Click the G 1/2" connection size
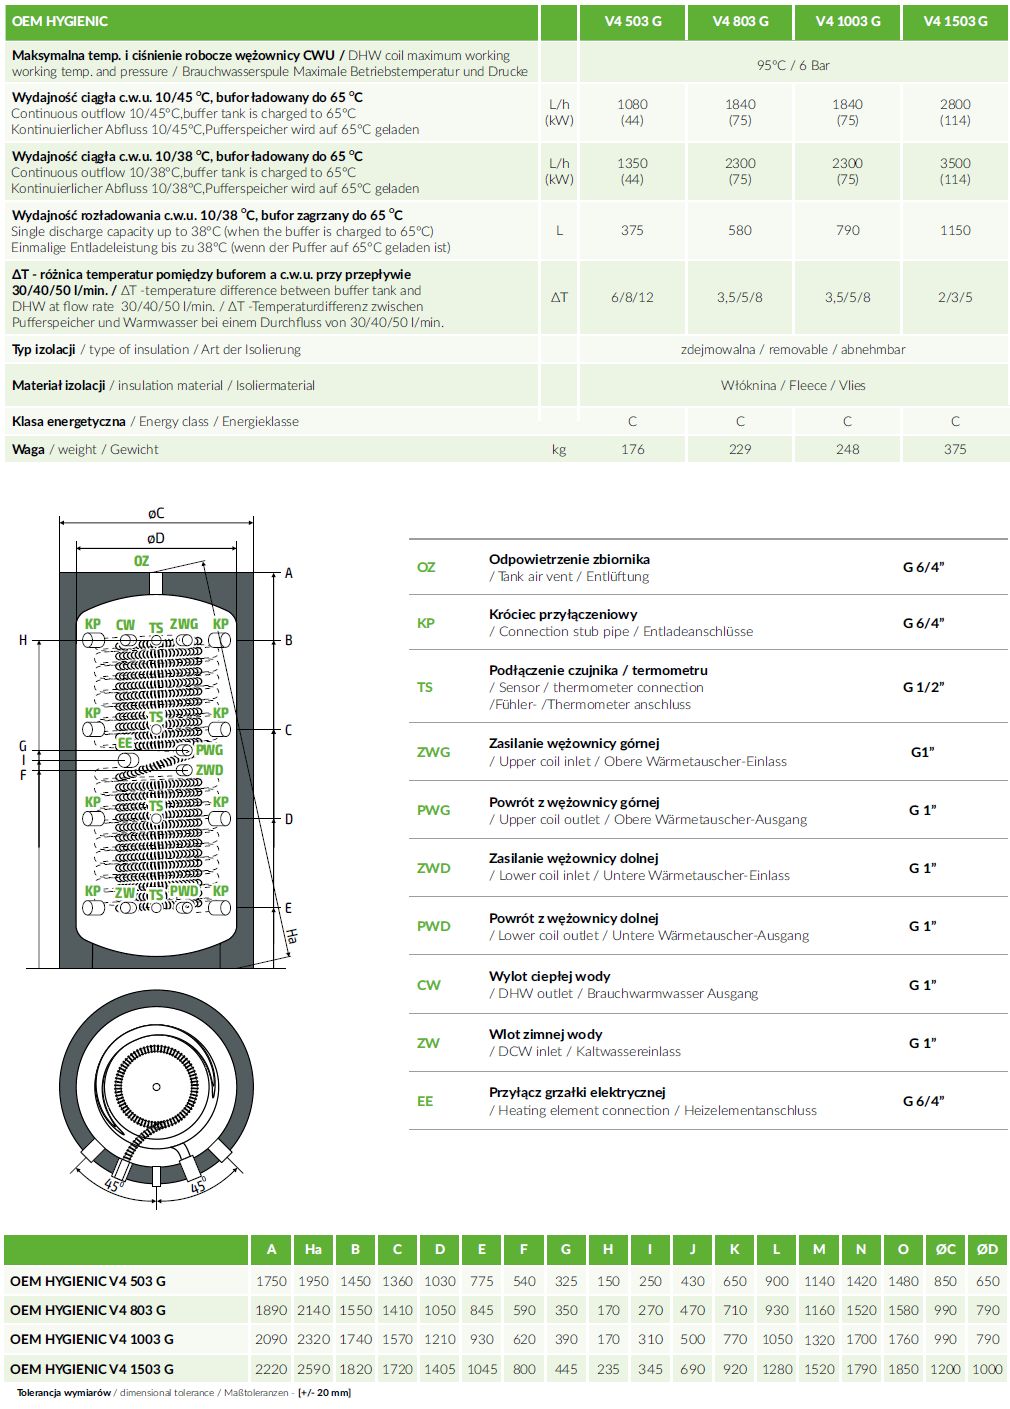The height and width of the screenshot is (1409, 1010). [923, 687]
